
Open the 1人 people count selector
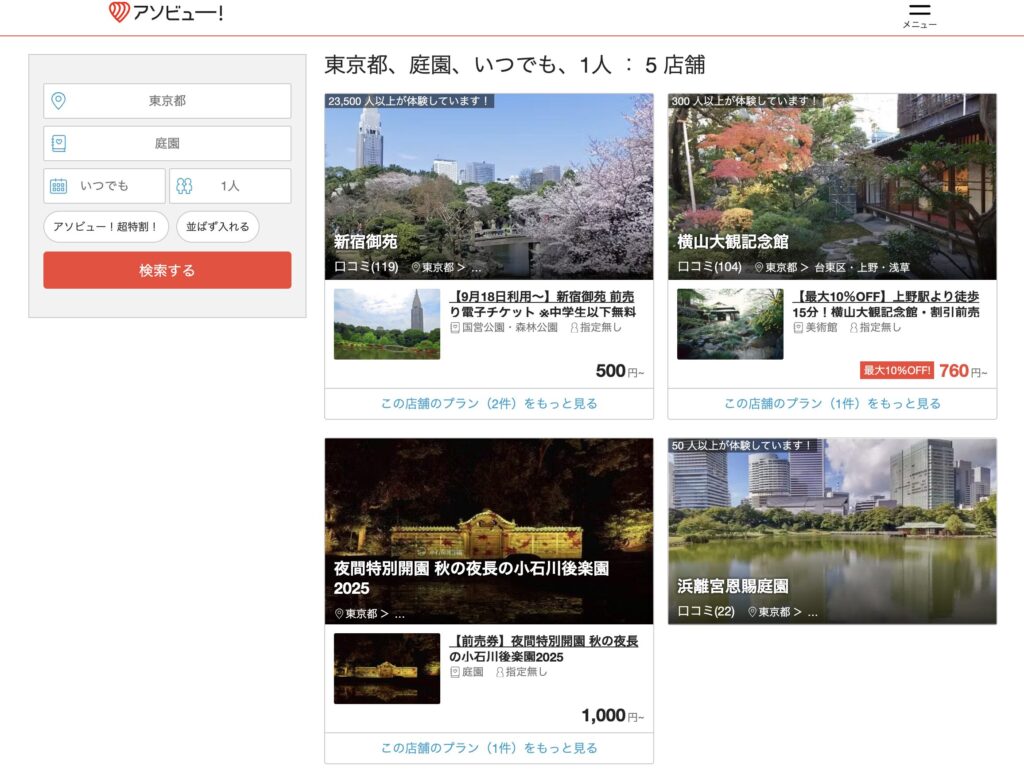click(230, 186)
